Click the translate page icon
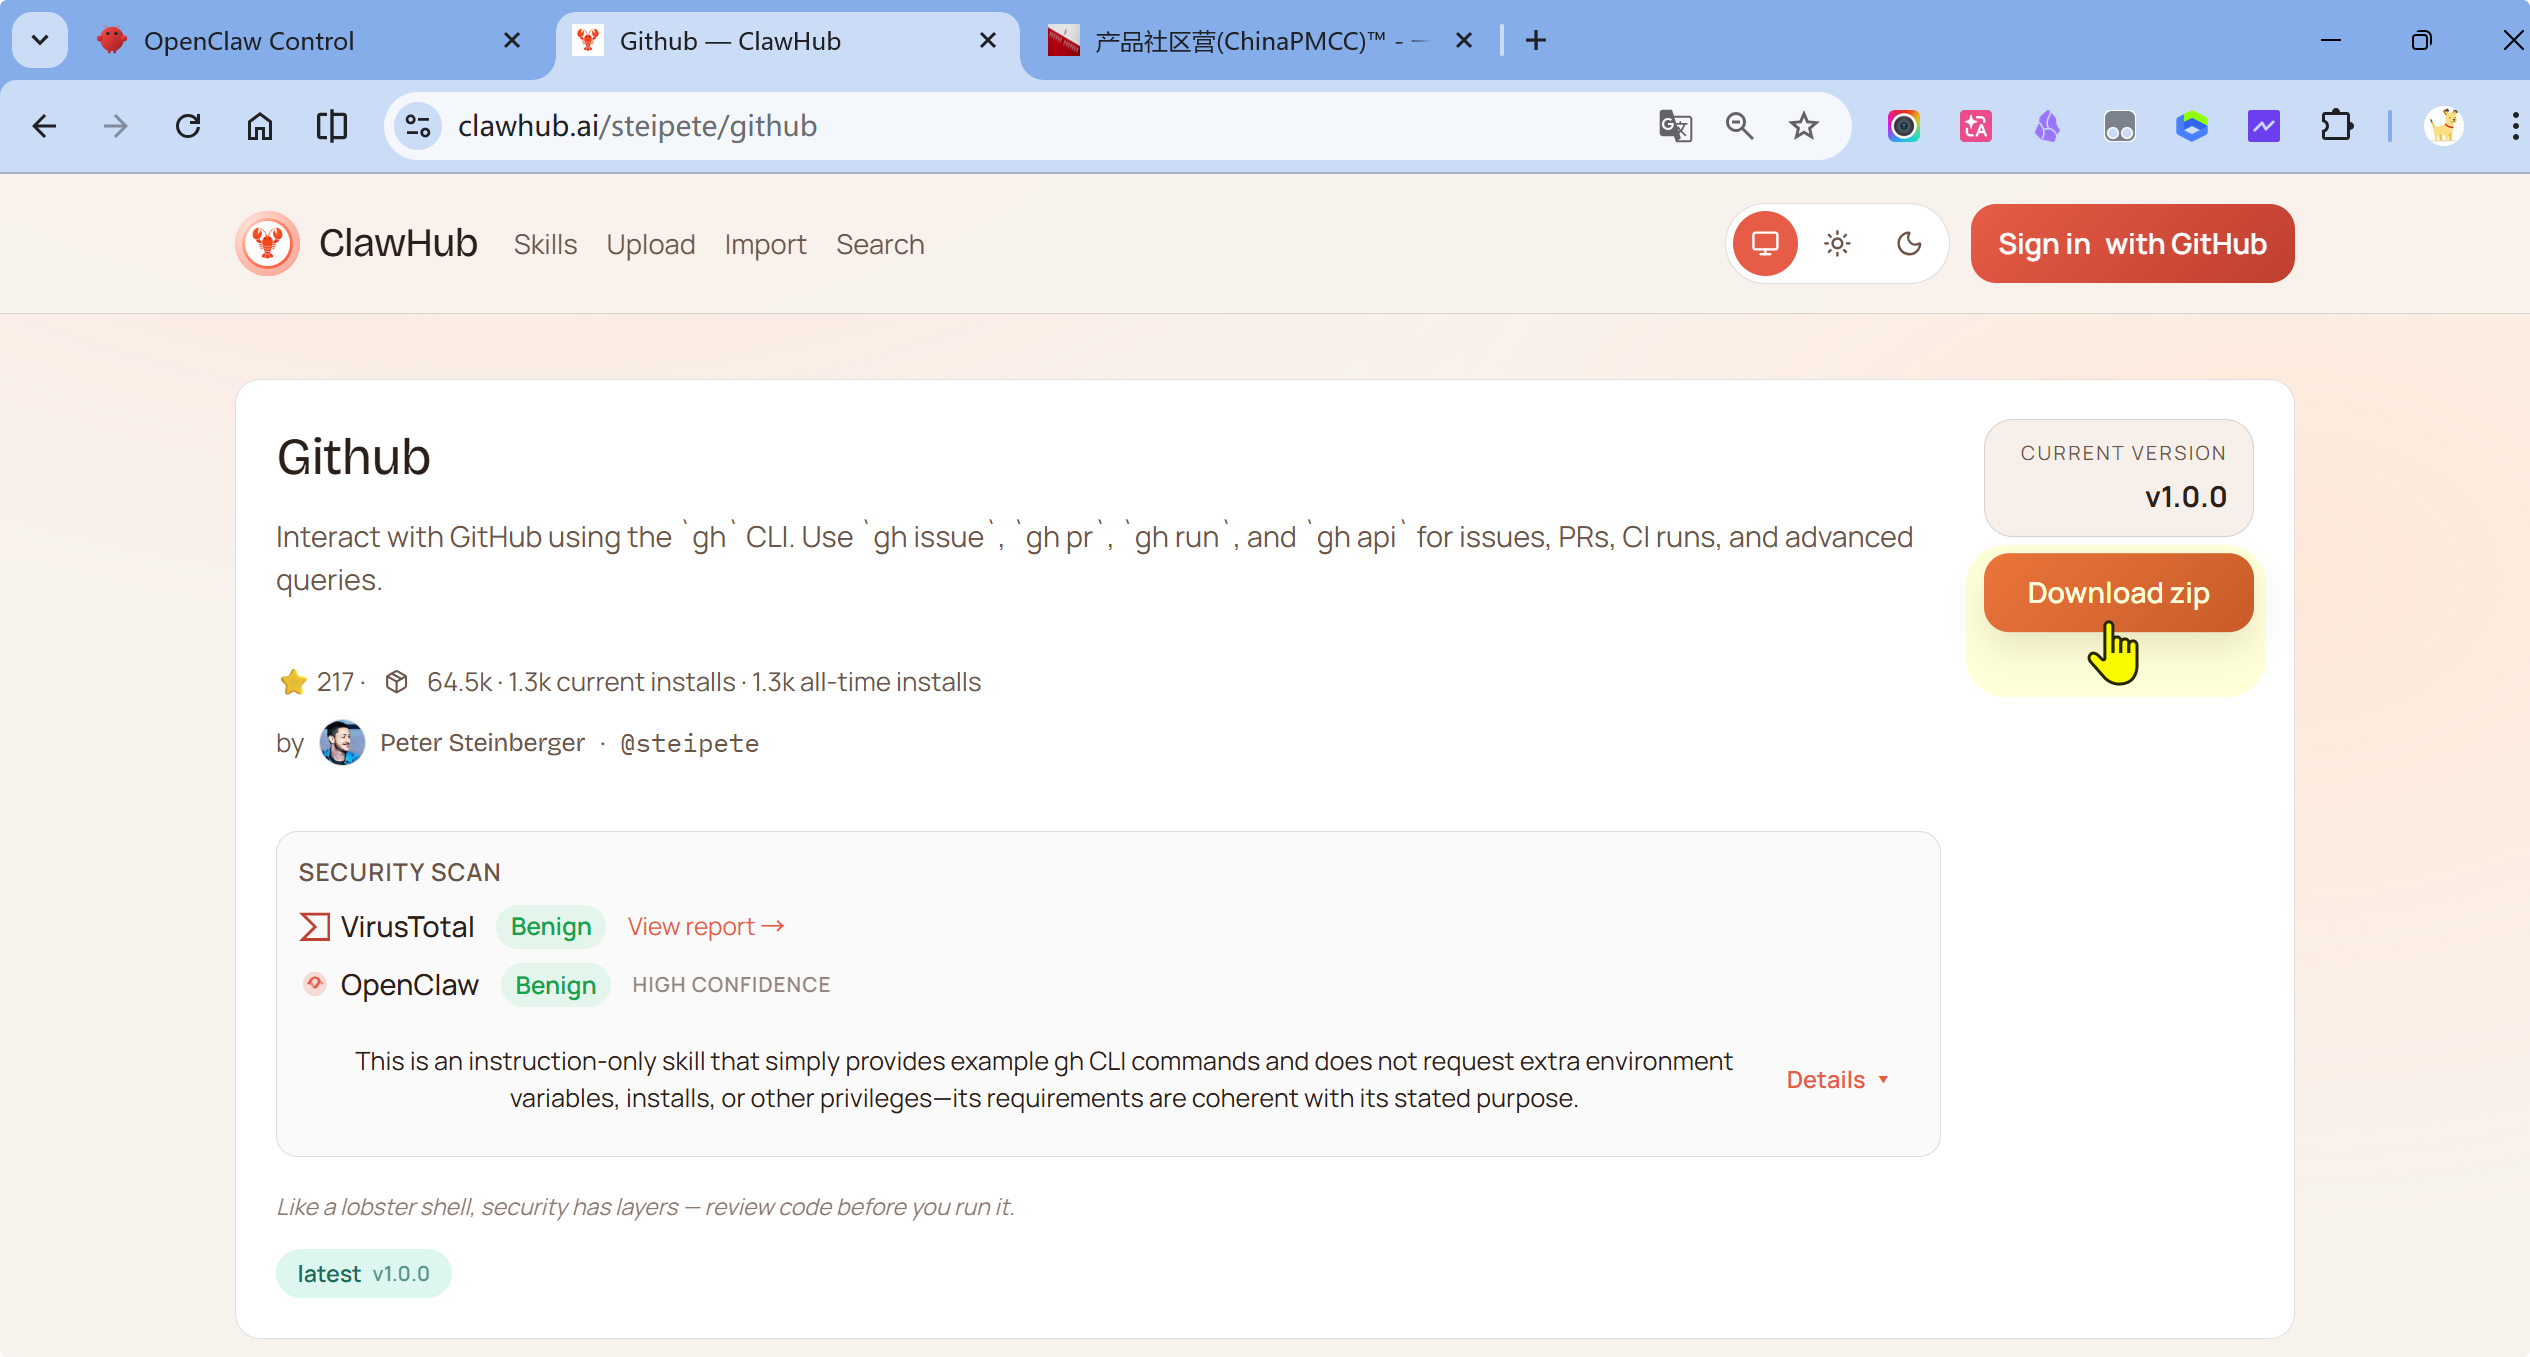This screenshot has height=1357, width=2530. [x=1675, y=126]
